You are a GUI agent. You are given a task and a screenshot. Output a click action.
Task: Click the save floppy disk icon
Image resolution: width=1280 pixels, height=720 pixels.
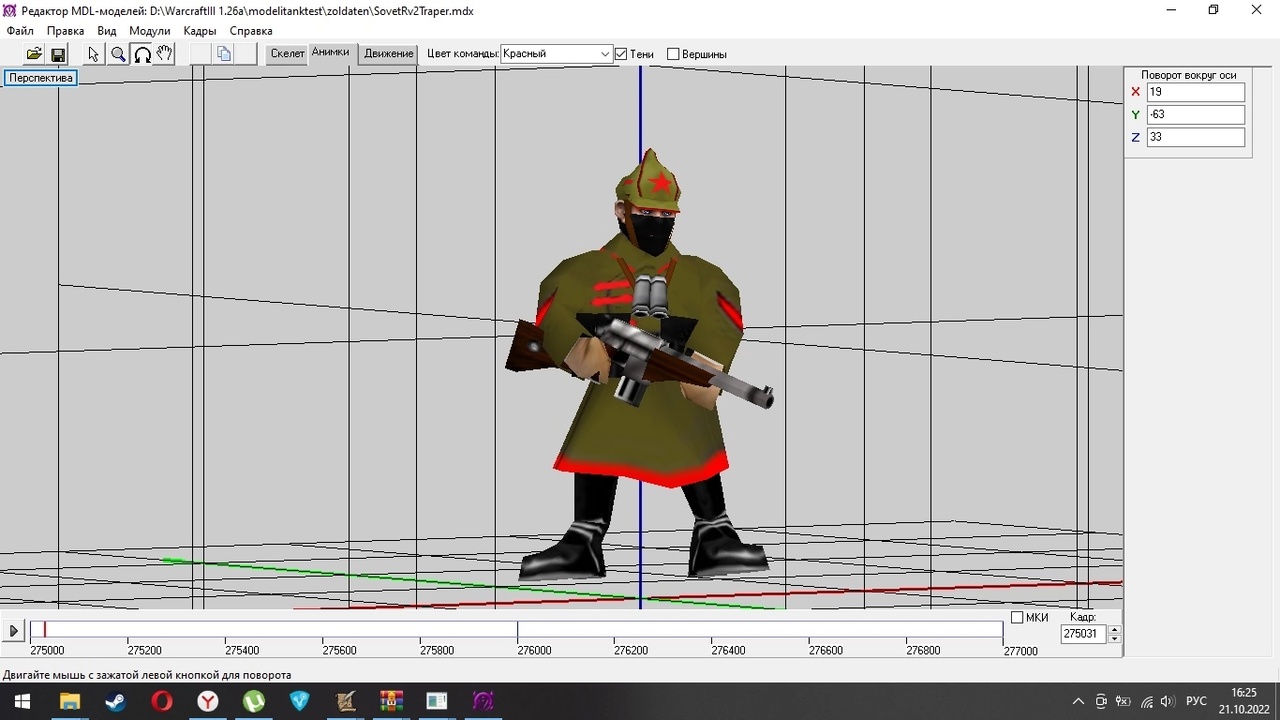pos(58,54)
